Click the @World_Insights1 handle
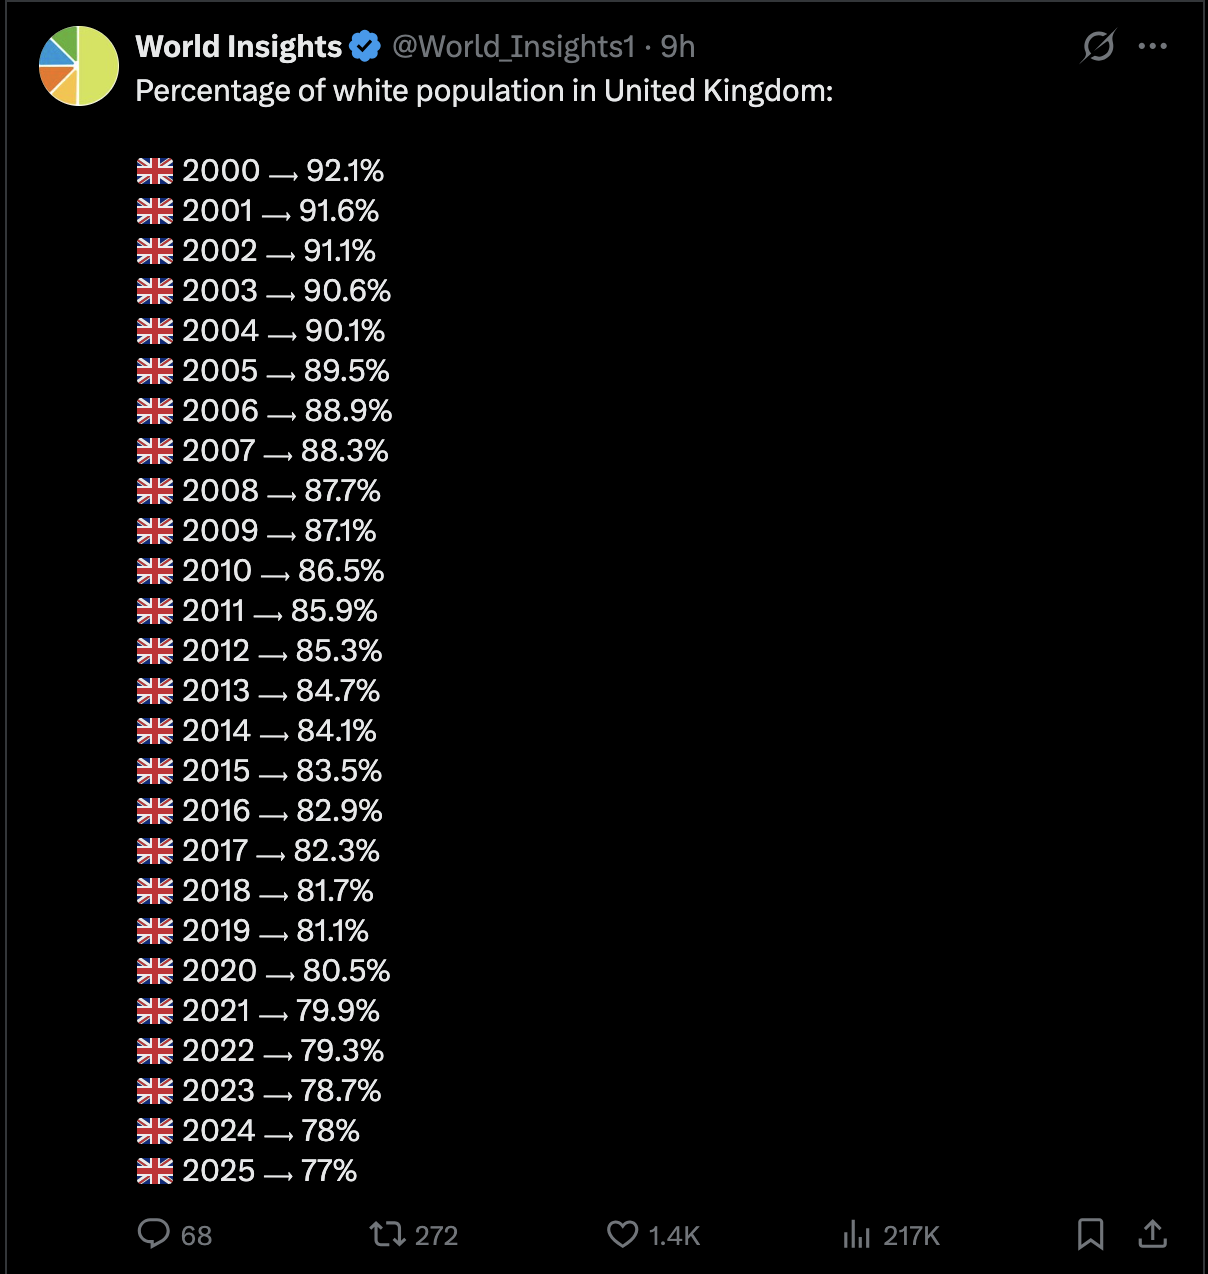 (513, 46)
